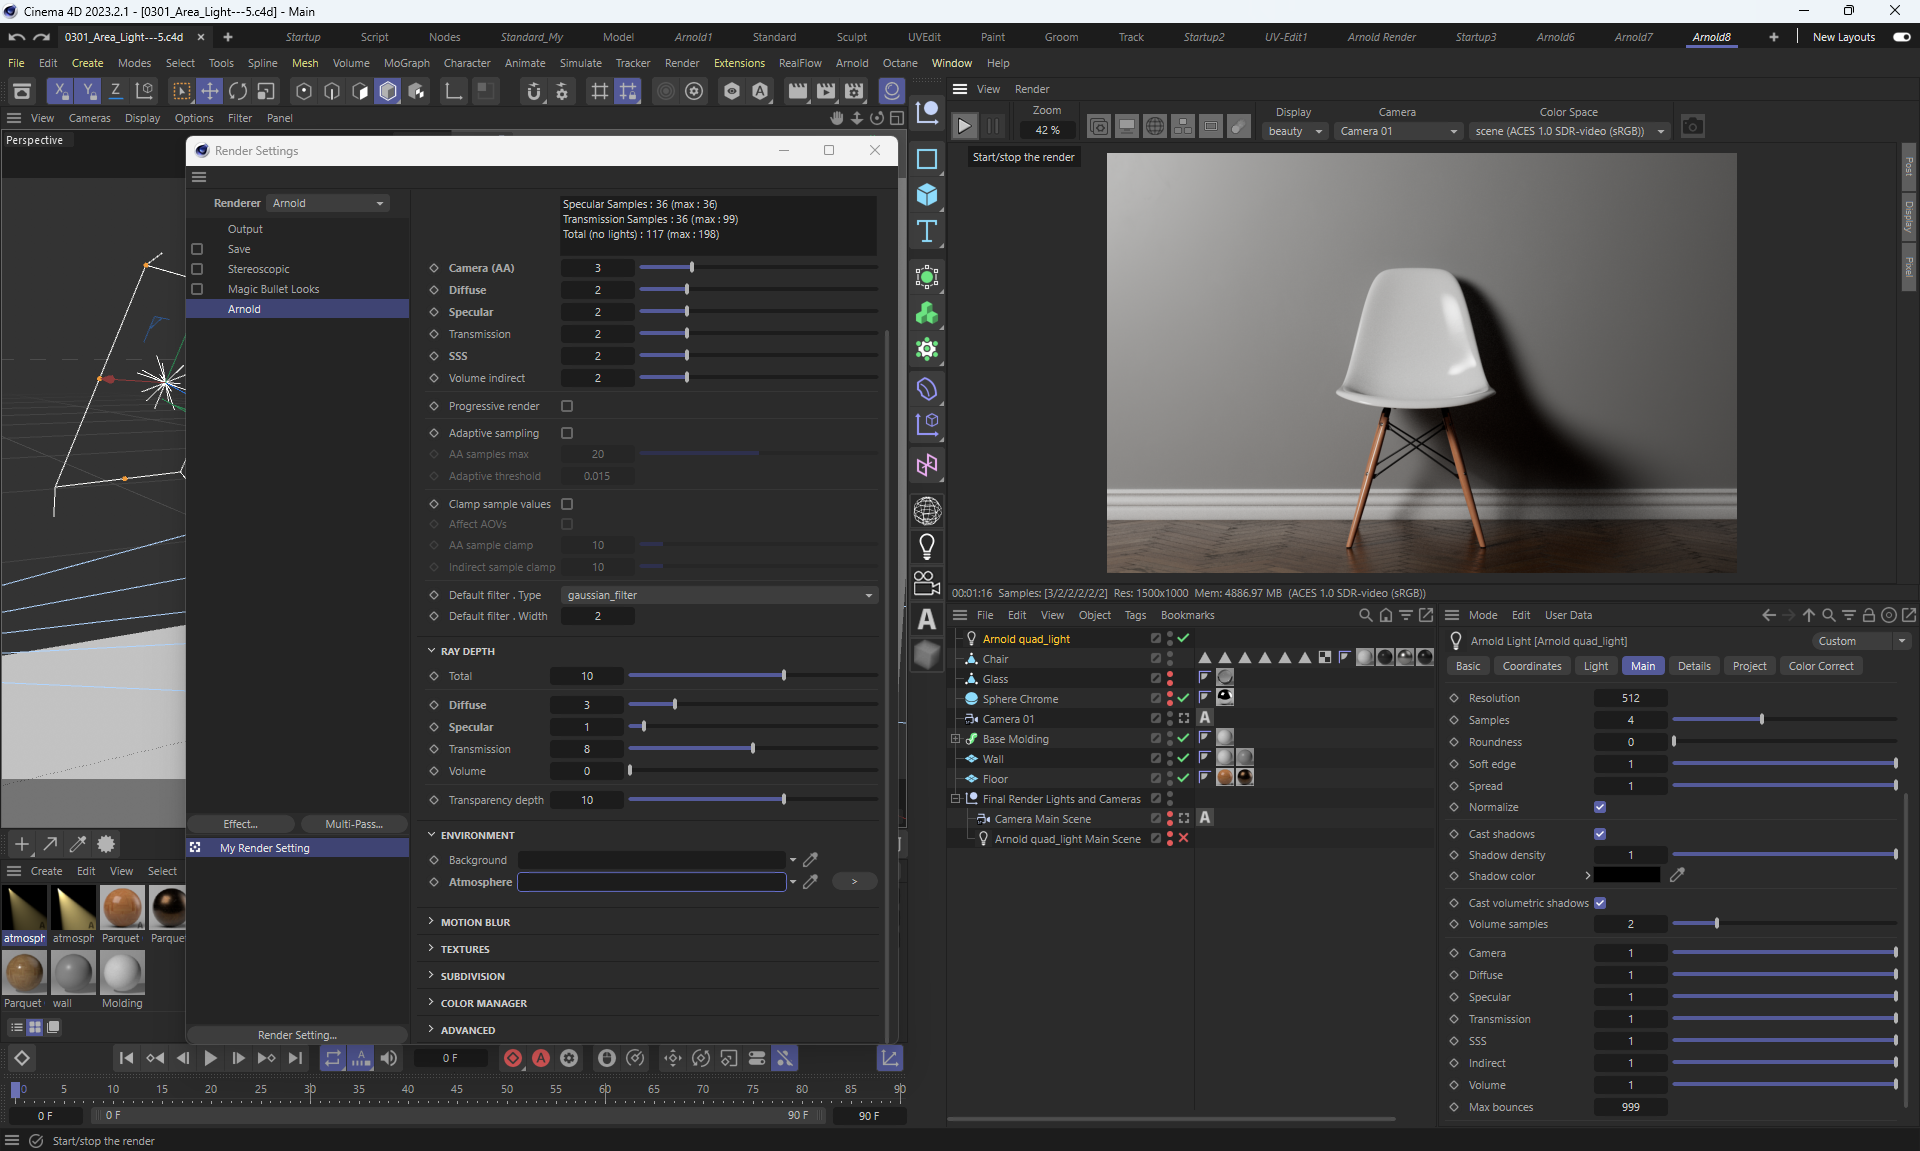Click the snapshot camera icon in render view
This screenshot has height=1151, width=1920.
coord(1691,127)
